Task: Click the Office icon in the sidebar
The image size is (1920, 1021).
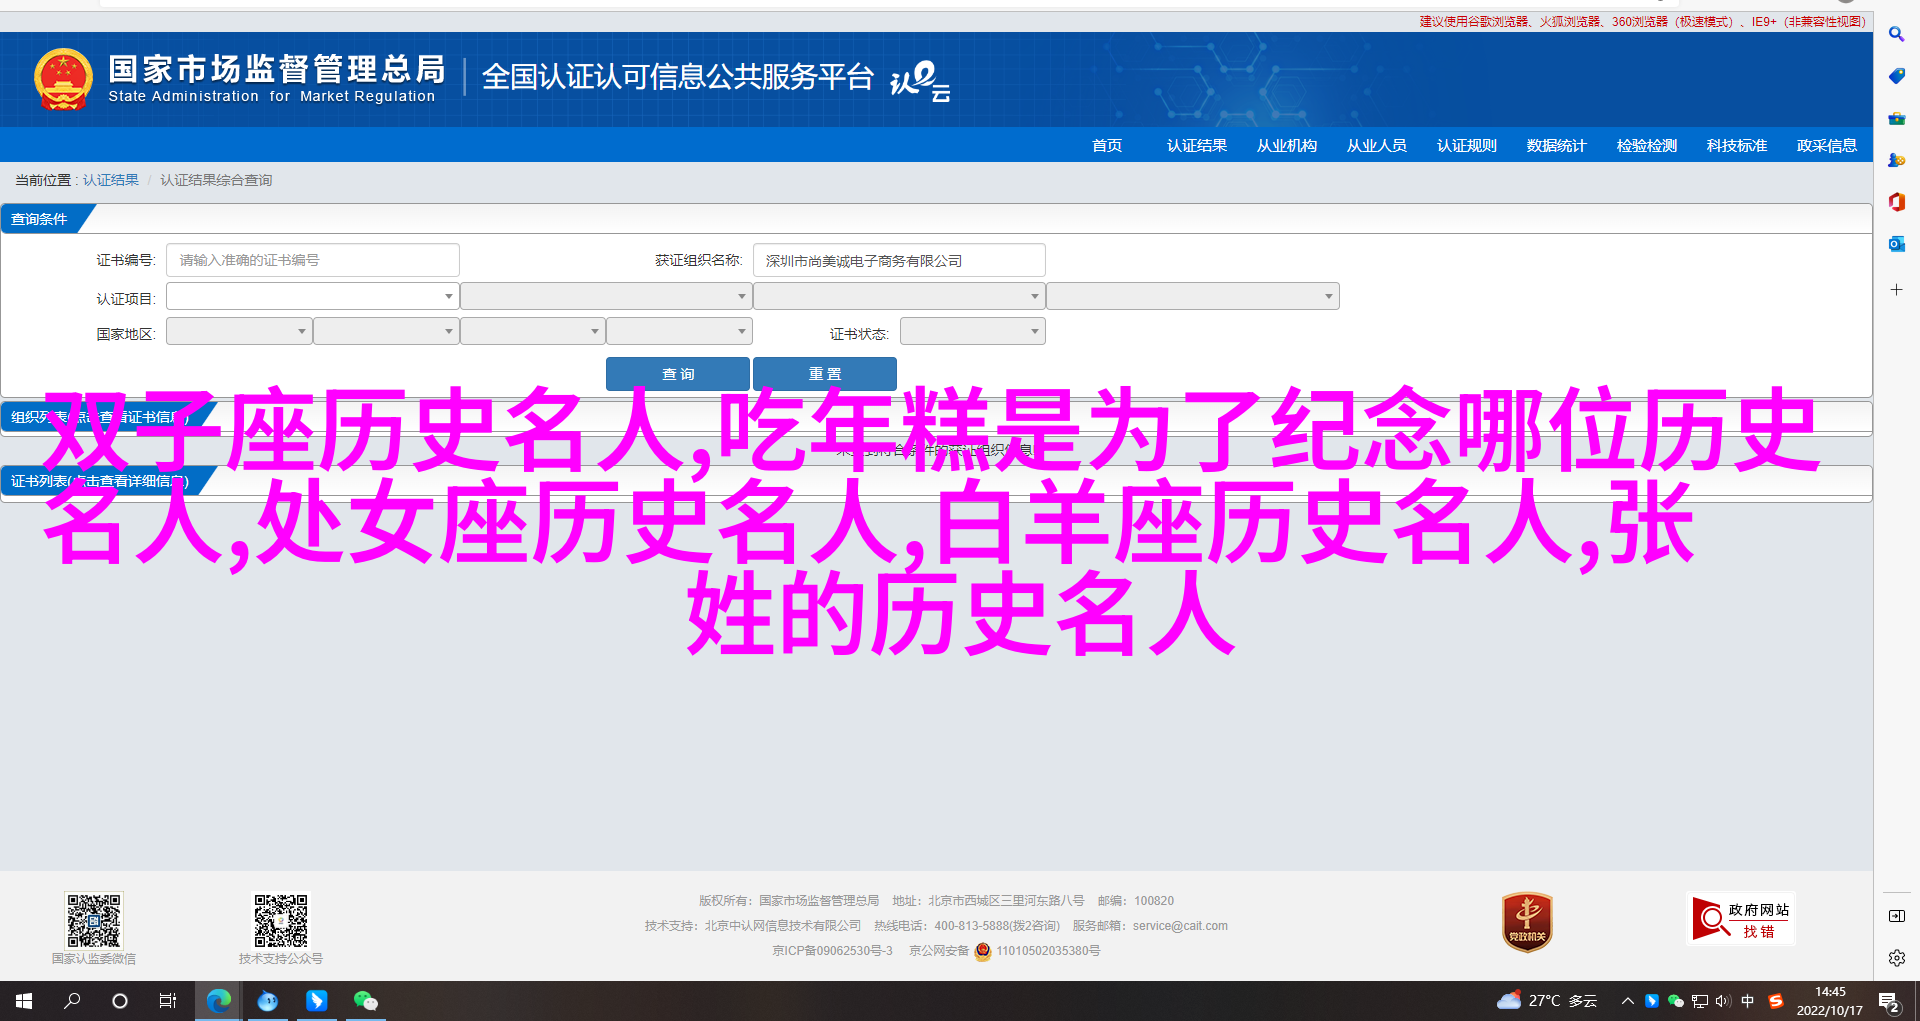Action: (1896, 202)
